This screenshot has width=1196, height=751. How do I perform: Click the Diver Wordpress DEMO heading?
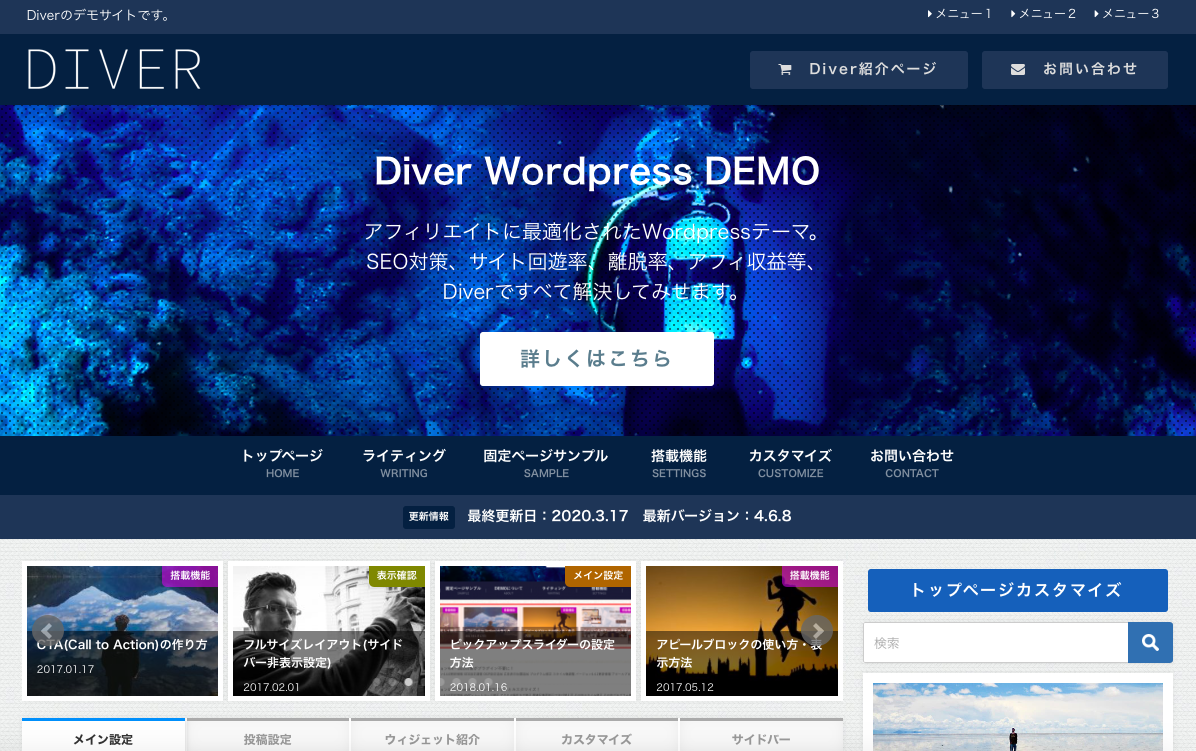point(596,171)
